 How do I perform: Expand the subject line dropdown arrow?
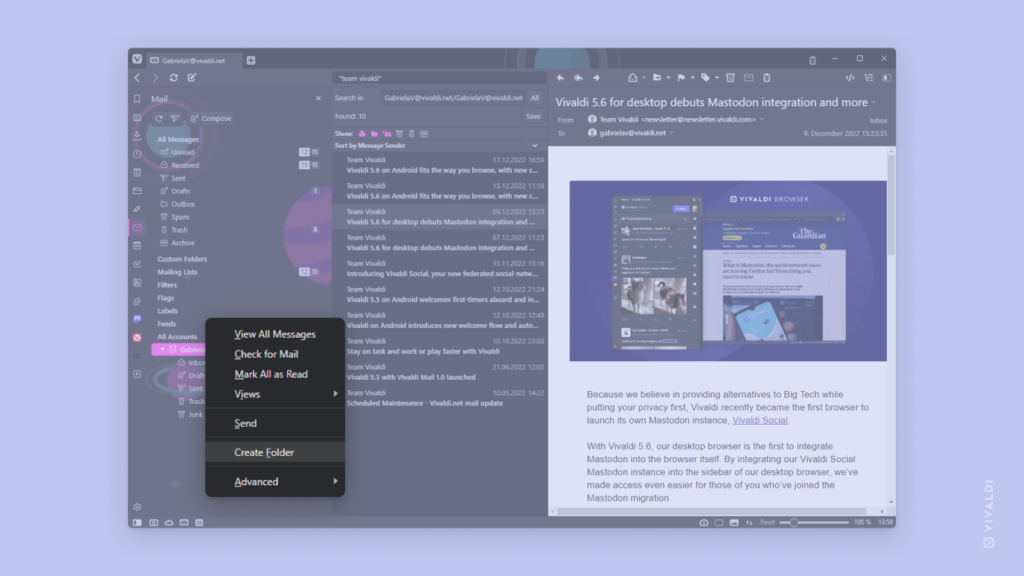pyautogui.click(x=874, y=103)
